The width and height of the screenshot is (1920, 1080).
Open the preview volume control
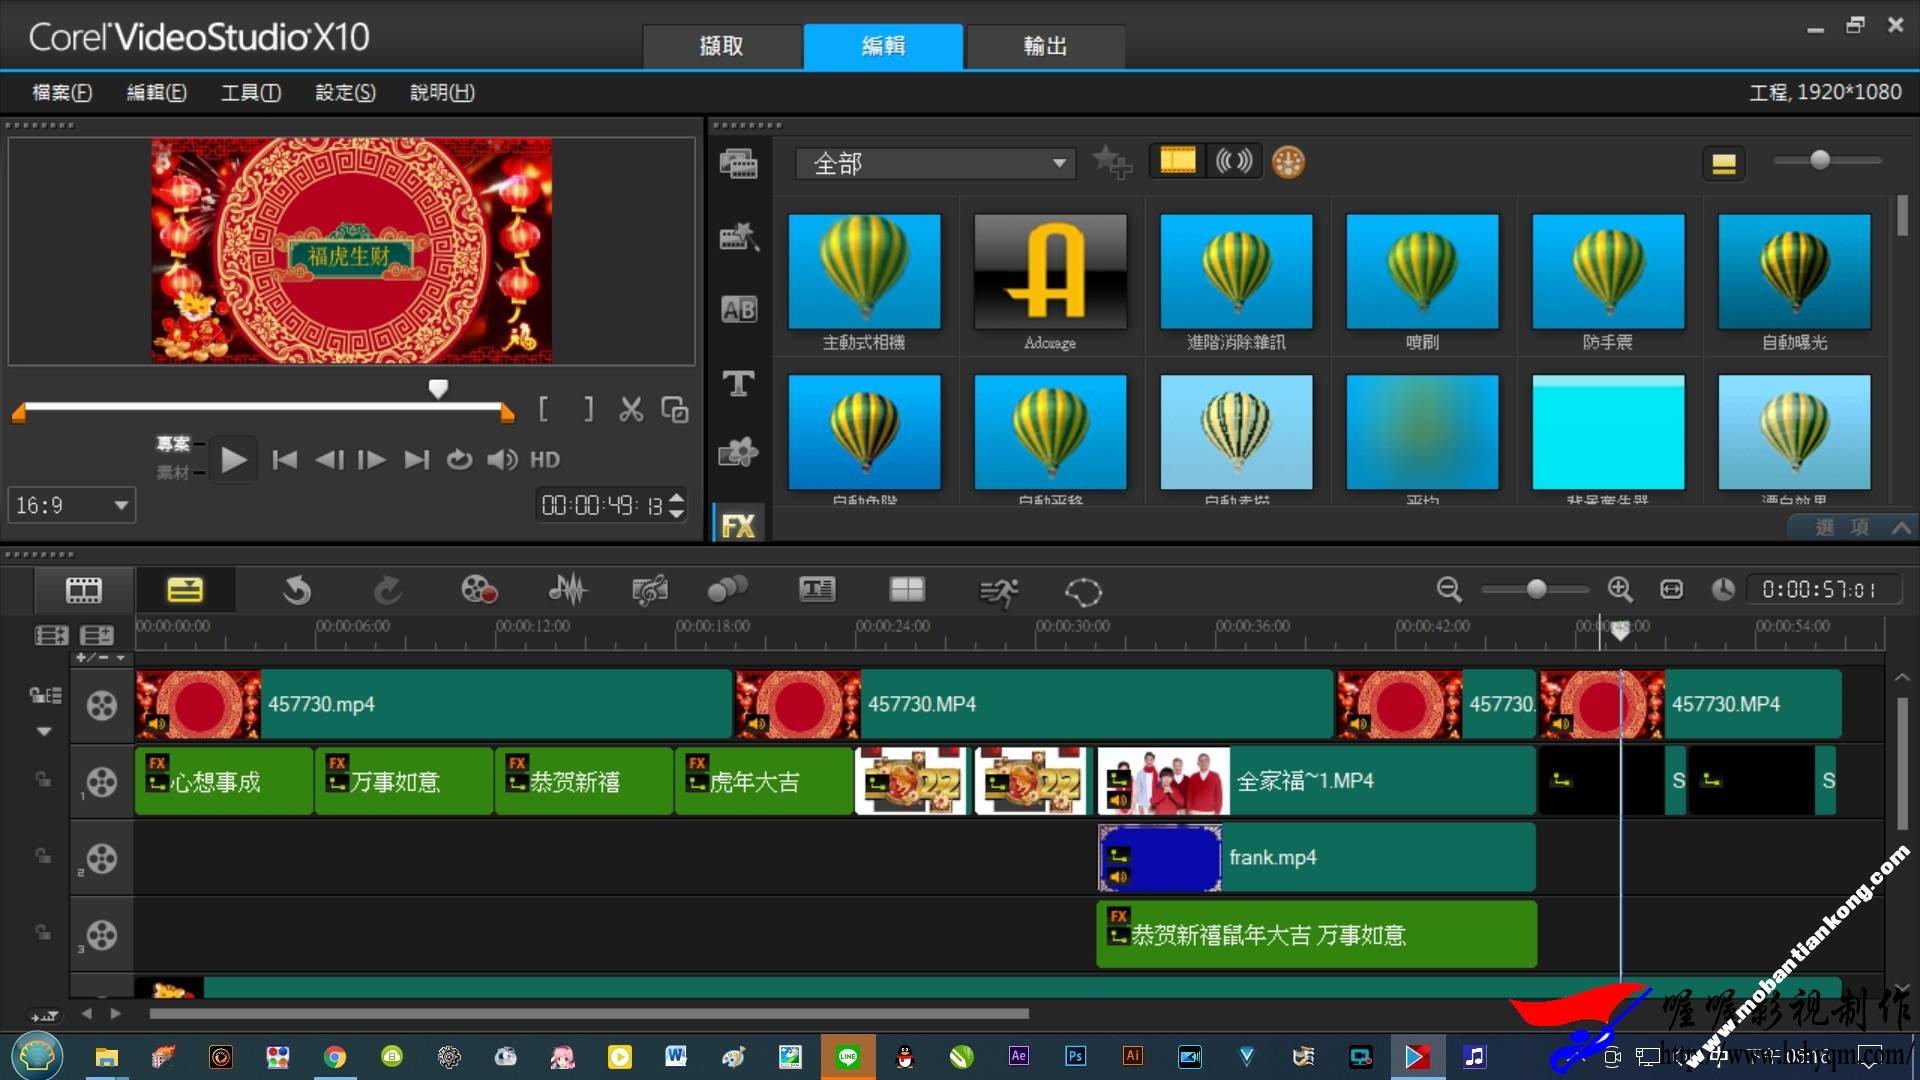coord(502,460)
